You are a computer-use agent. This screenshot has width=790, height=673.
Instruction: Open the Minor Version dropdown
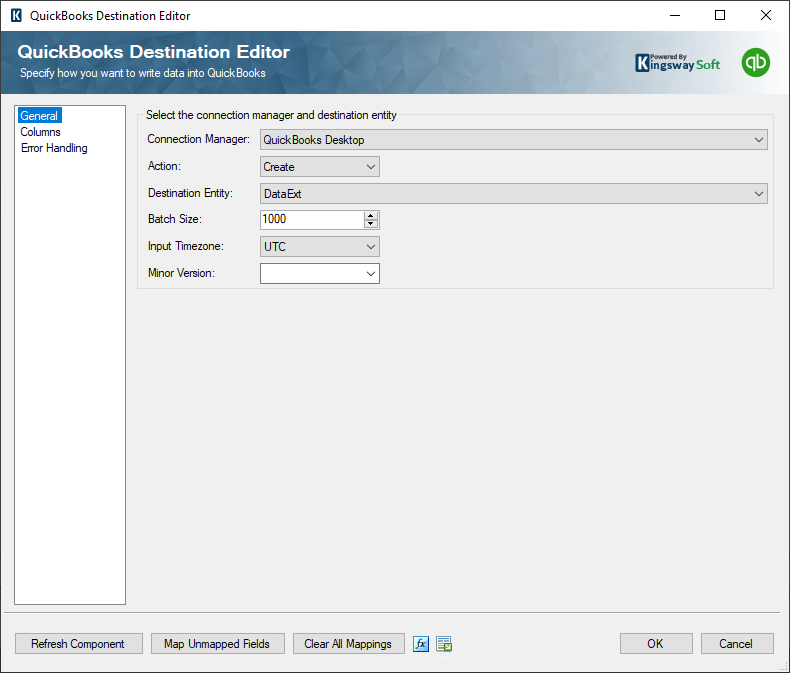click(319, 273)
